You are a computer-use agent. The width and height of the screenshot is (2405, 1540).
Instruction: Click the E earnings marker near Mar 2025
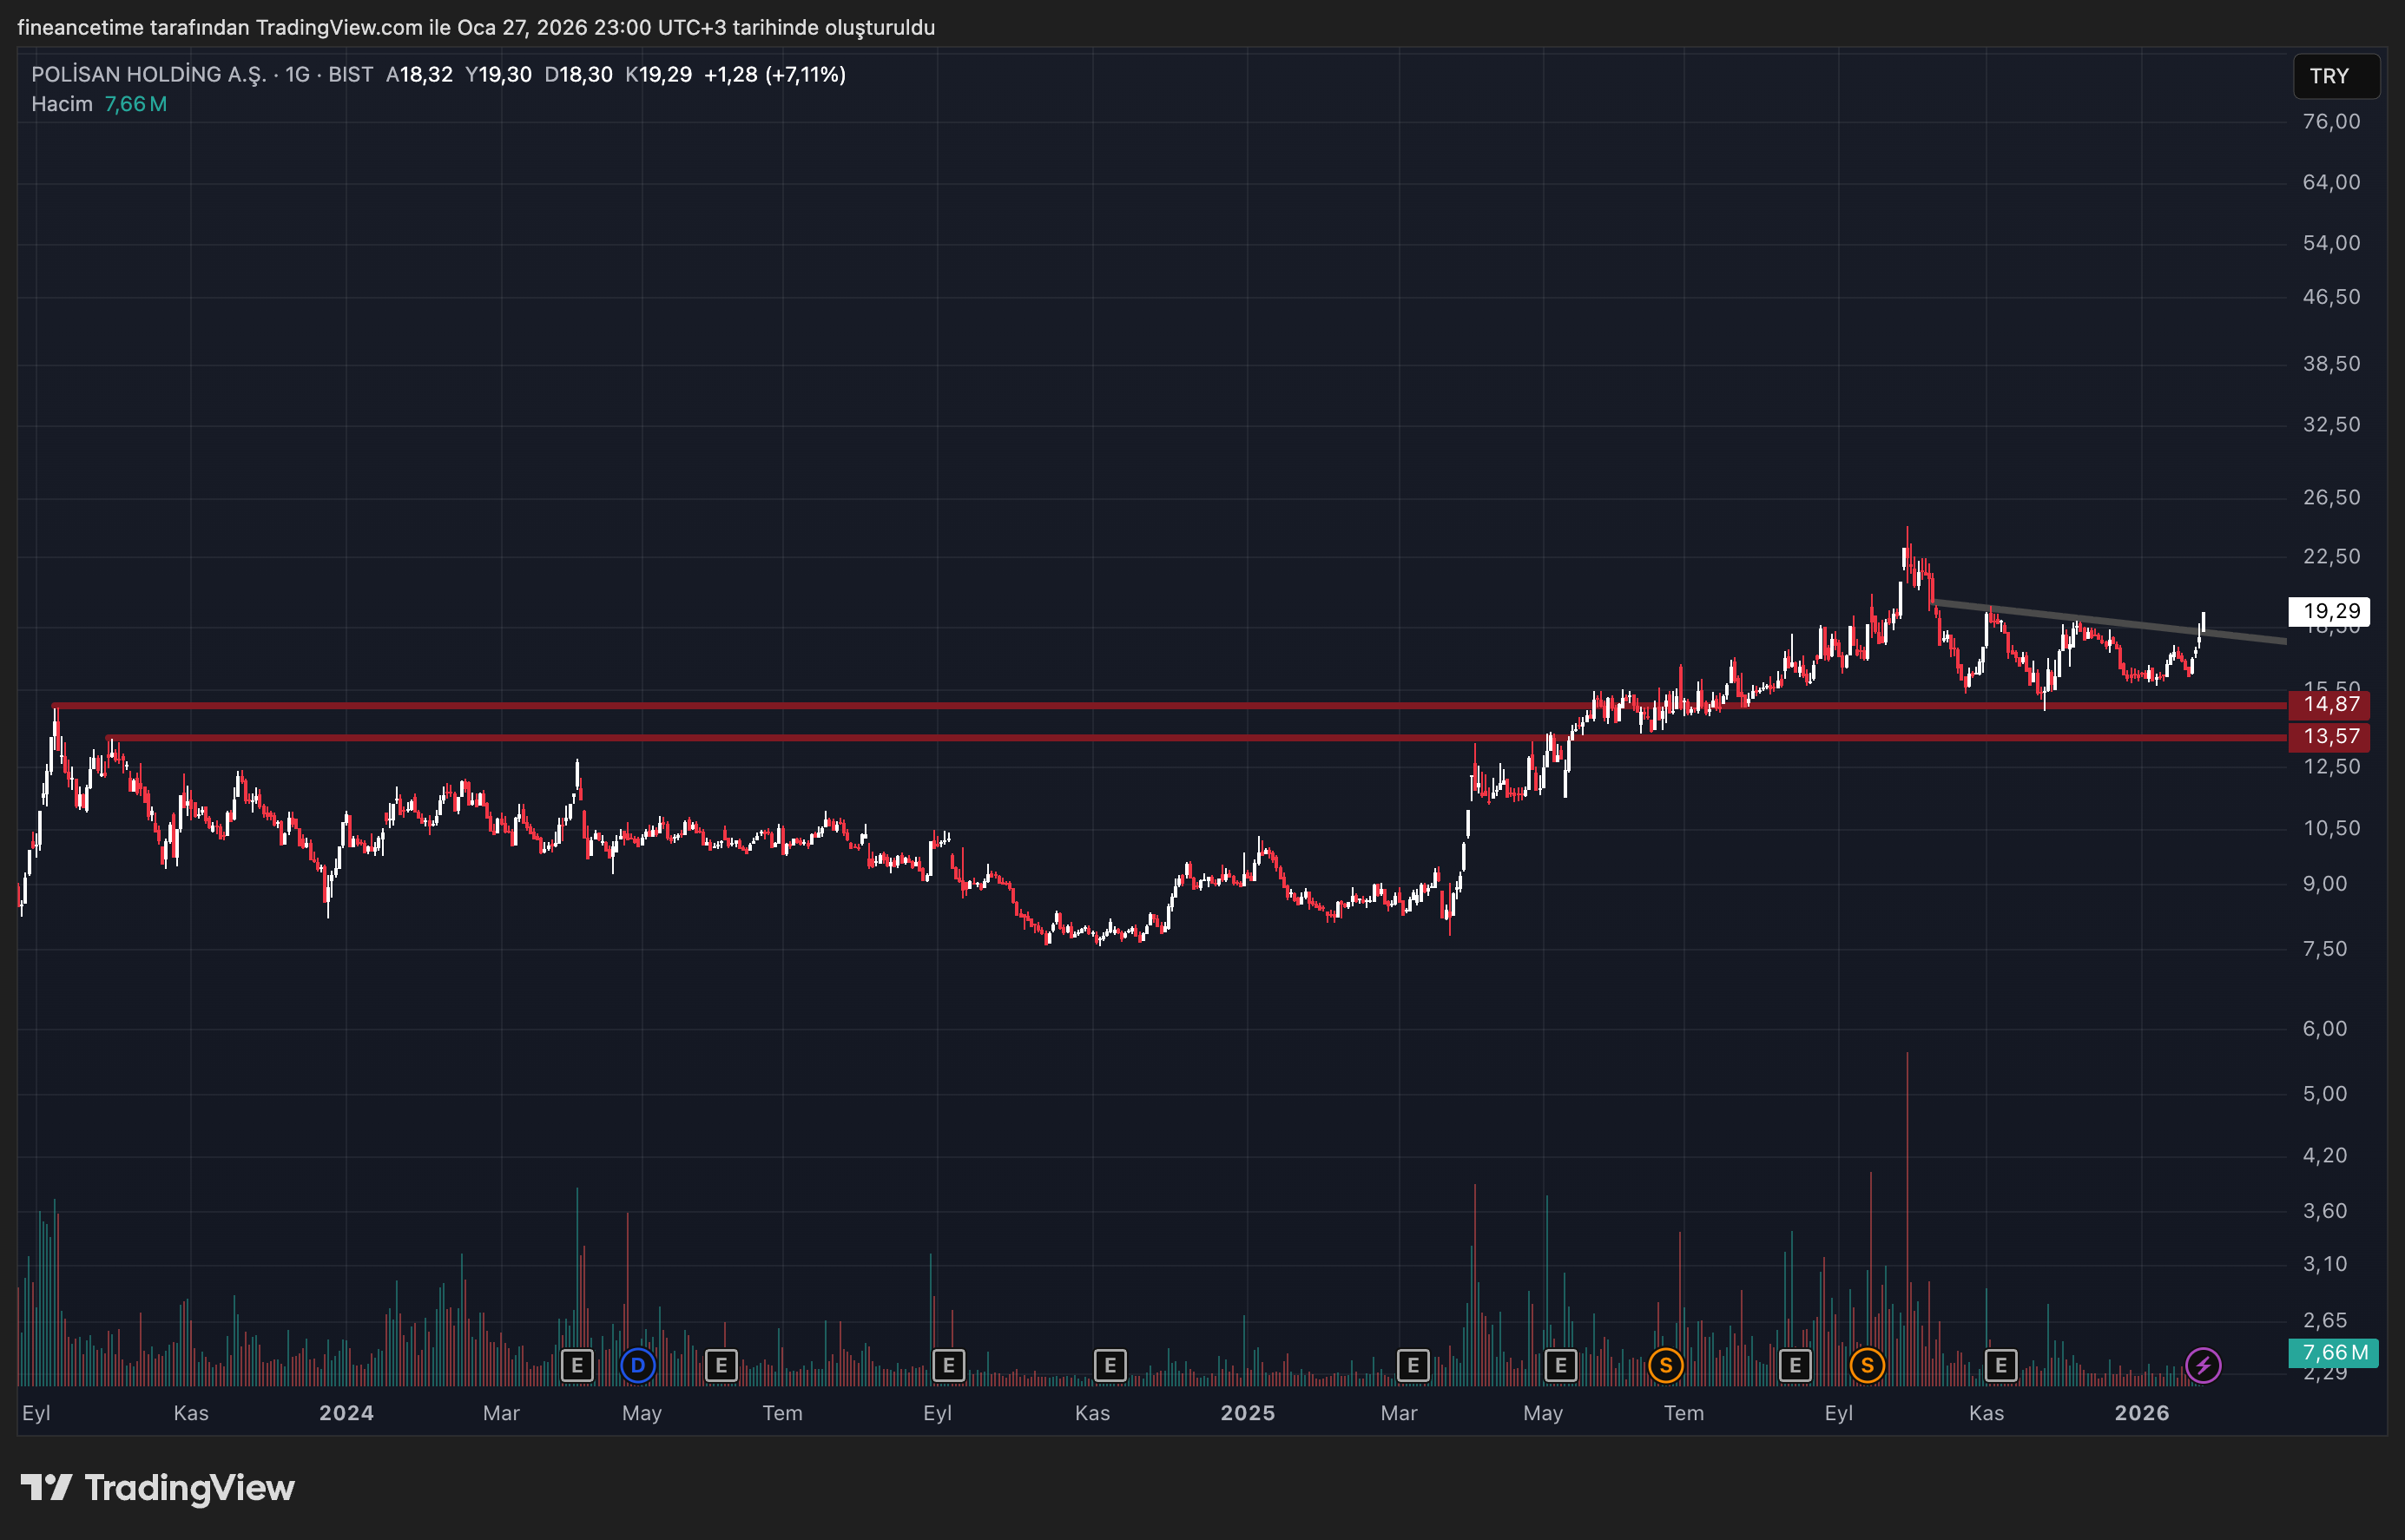click(x=1414, y=1365)
